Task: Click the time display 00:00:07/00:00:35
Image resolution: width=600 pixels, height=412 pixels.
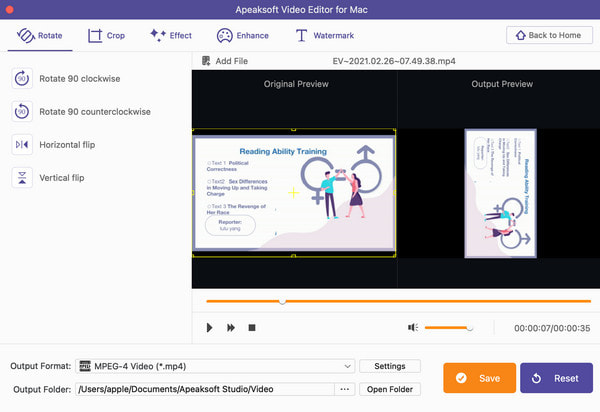Action: [552, 328]
